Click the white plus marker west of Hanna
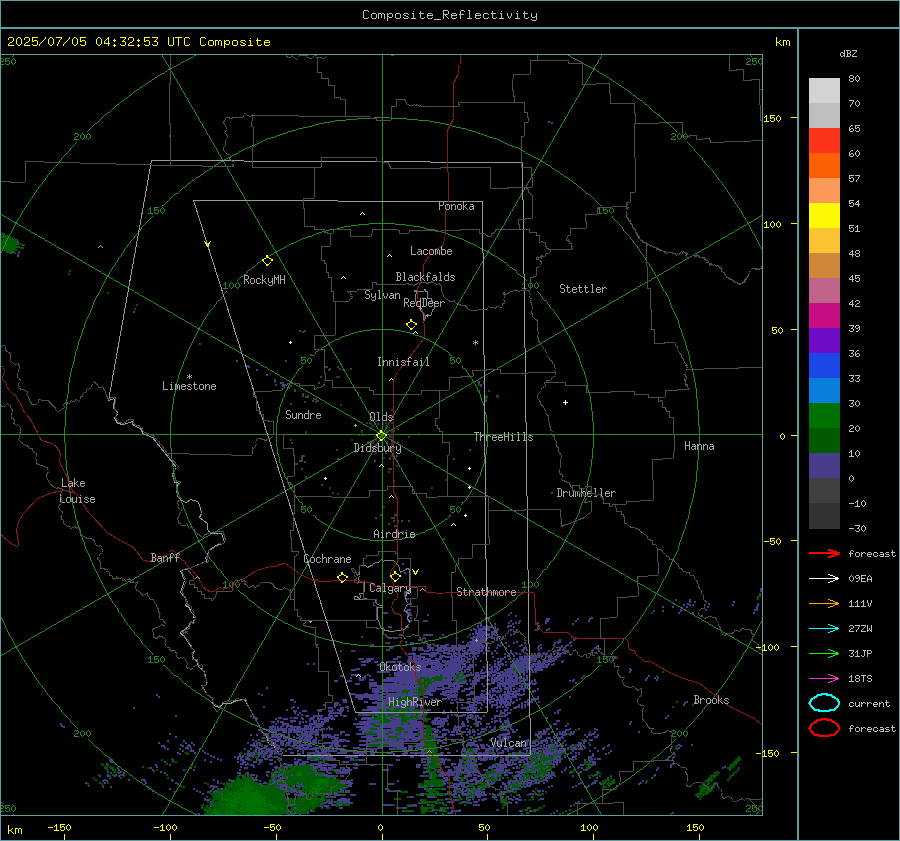The image size is (900, 841). [565, 402]
